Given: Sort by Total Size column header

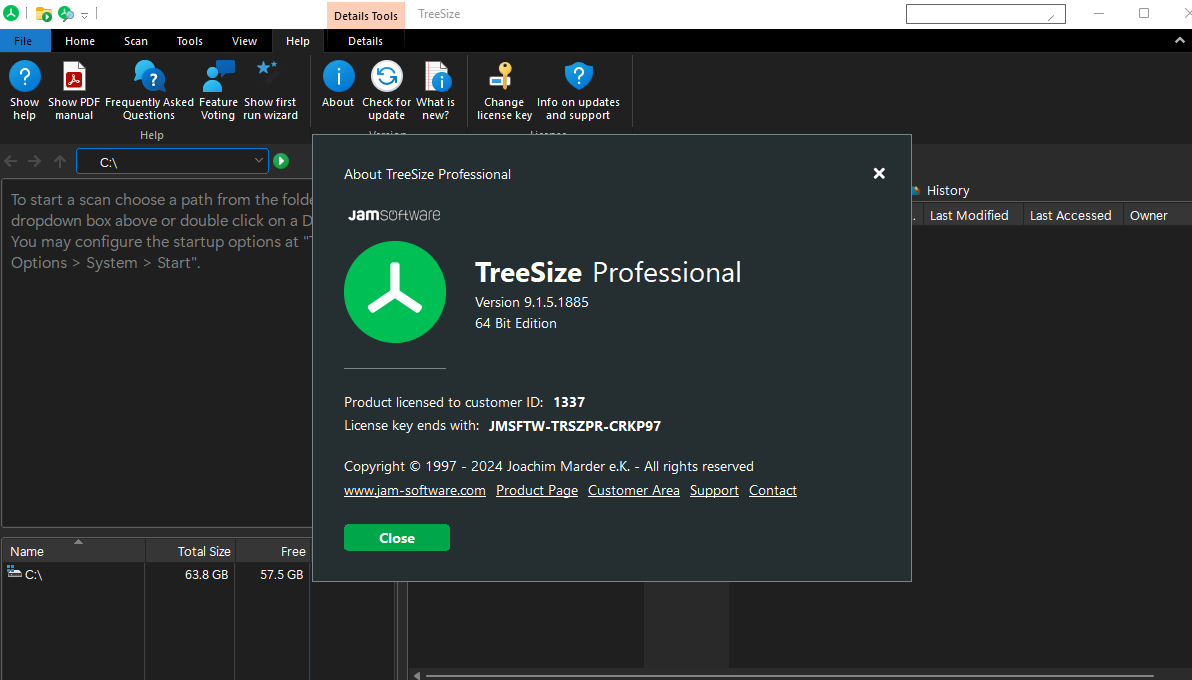Looking at the screenshot, I should pyautogui.click(x=190, y=551).
